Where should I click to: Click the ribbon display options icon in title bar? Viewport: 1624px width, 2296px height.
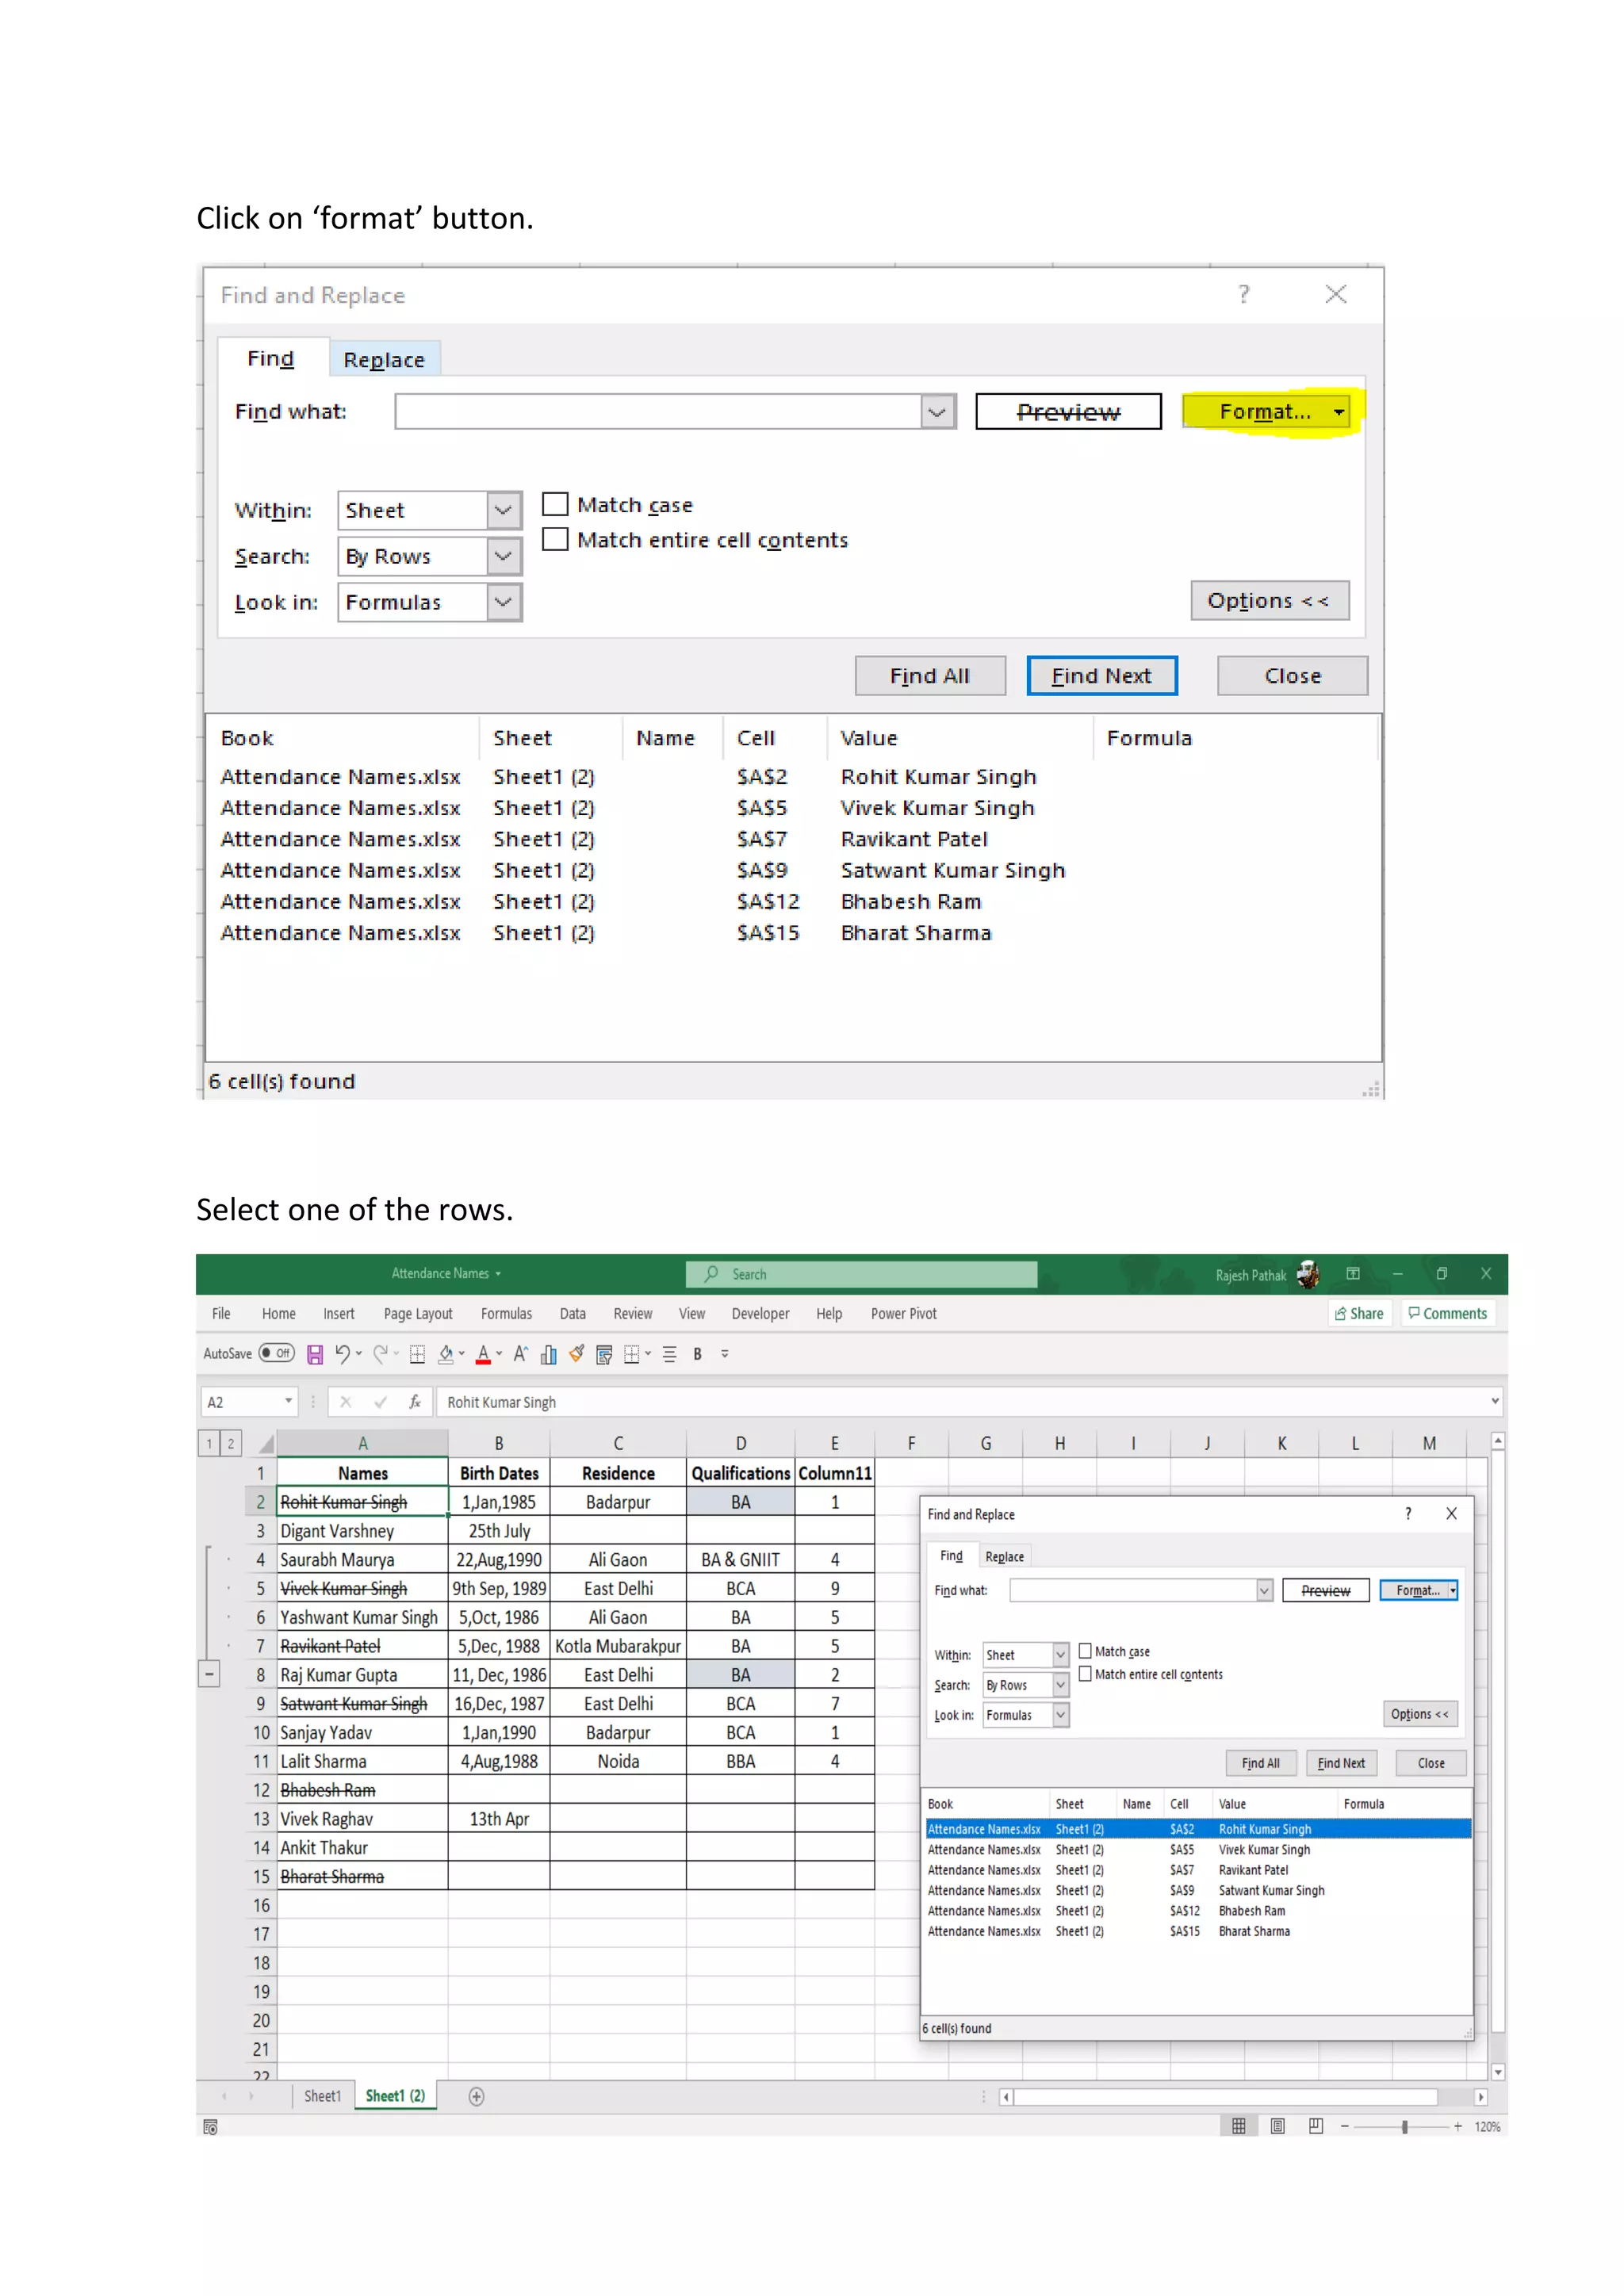(1353, 1274)
